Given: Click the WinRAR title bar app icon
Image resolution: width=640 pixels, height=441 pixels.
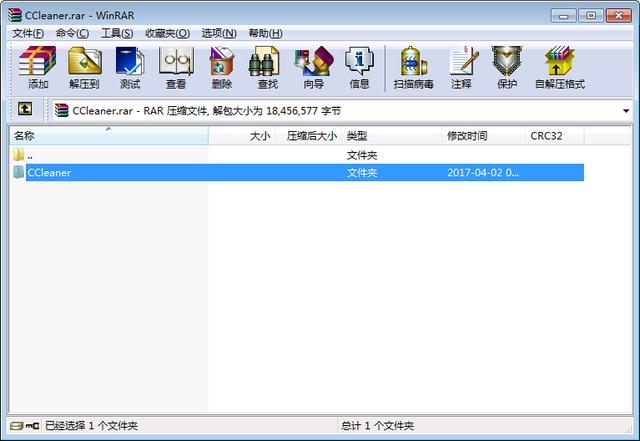Looking at the screenshot, I should (15, 15).
